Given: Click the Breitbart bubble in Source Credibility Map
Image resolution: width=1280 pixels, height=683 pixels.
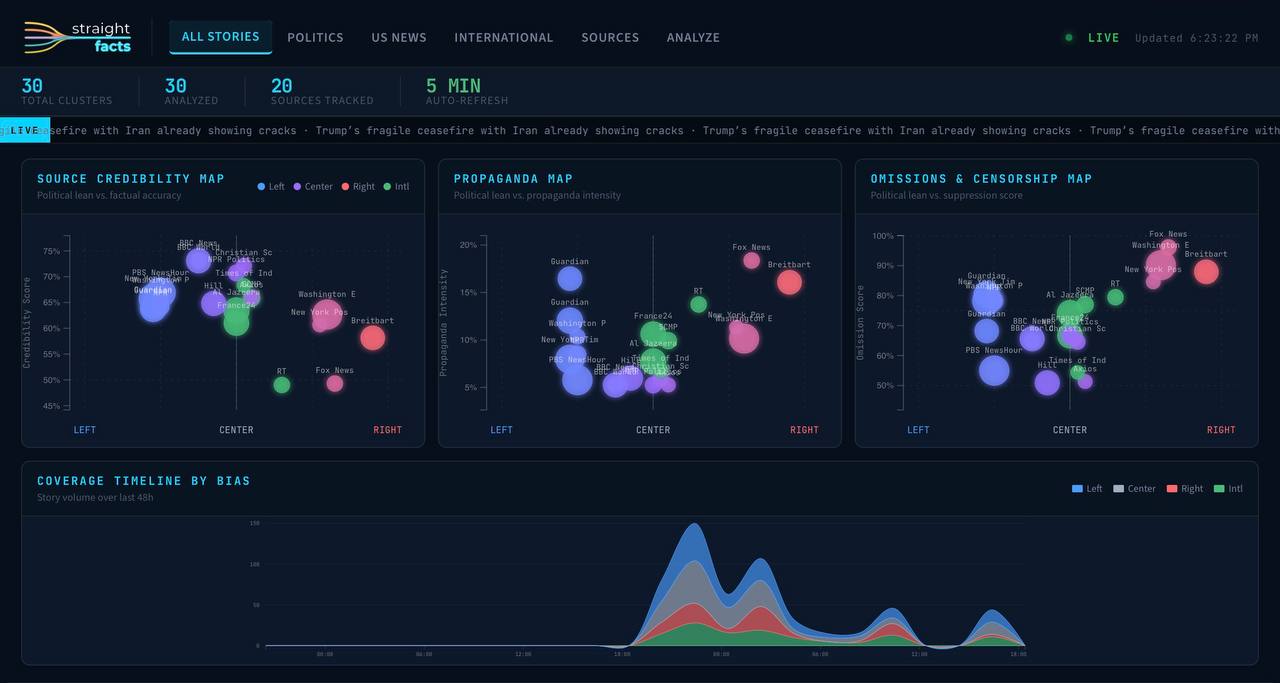Looking at the screenshot, I should [372, 338].
